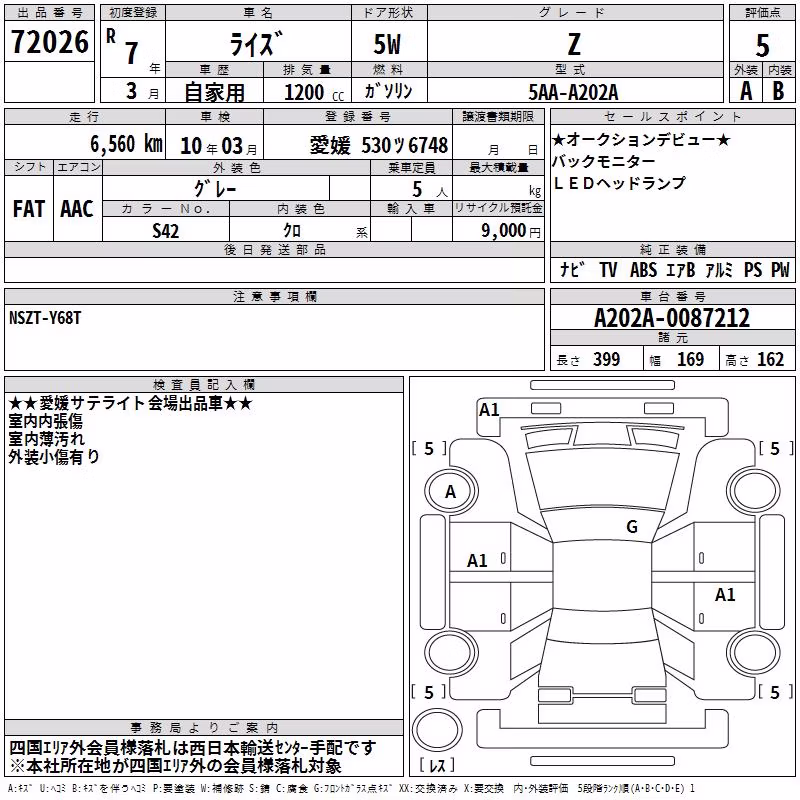Image resolution: width=800 pixels, height=800 pixels.
Task: Select note NSZT-Y68T
Action: (x=45, y=318)
